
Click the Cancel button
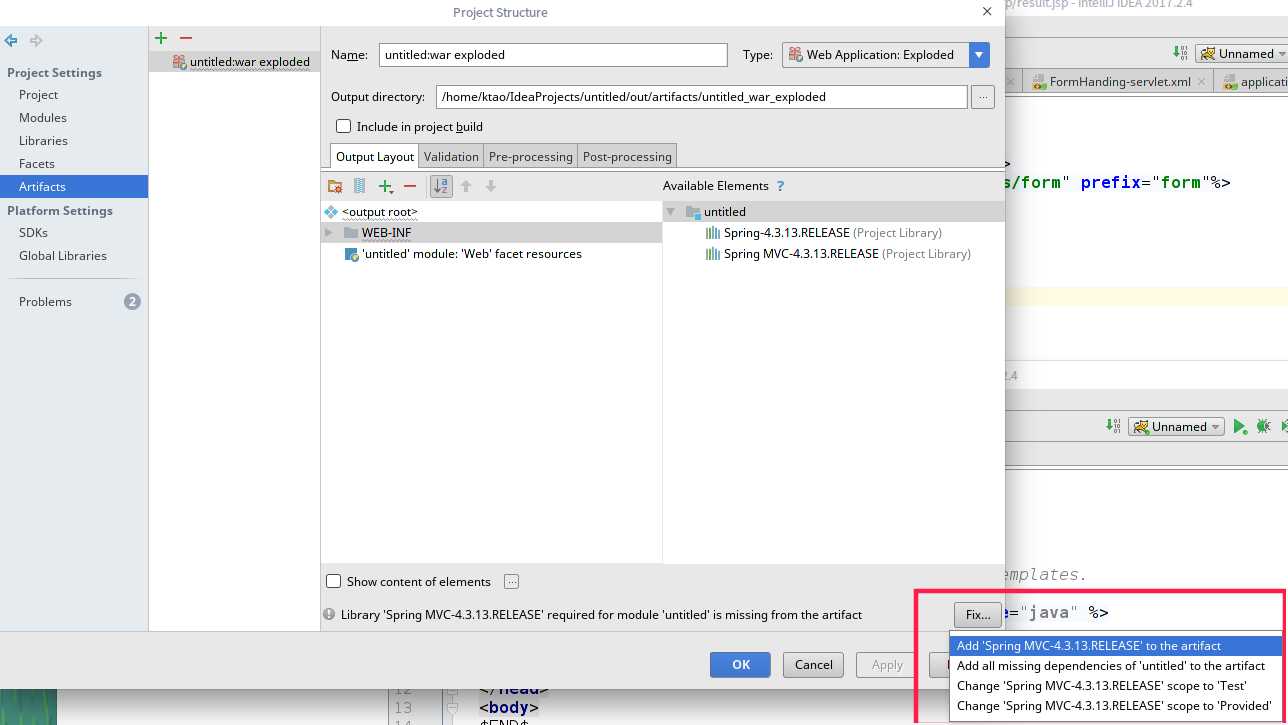tap(814, 664)
